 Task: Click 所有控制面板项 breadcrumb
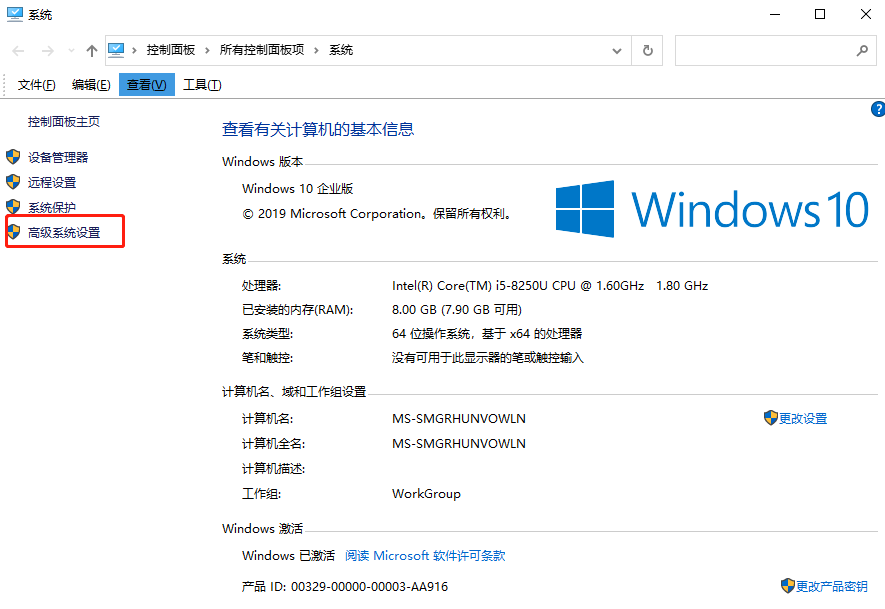(262, 50)
